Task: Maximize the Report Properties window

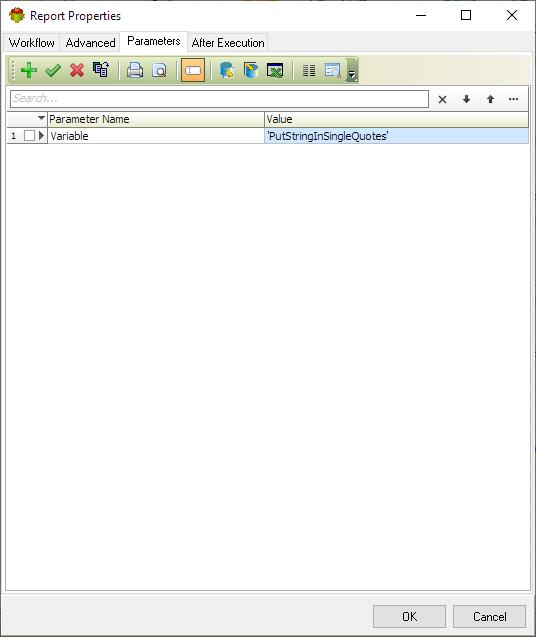Action: point(466,15)
